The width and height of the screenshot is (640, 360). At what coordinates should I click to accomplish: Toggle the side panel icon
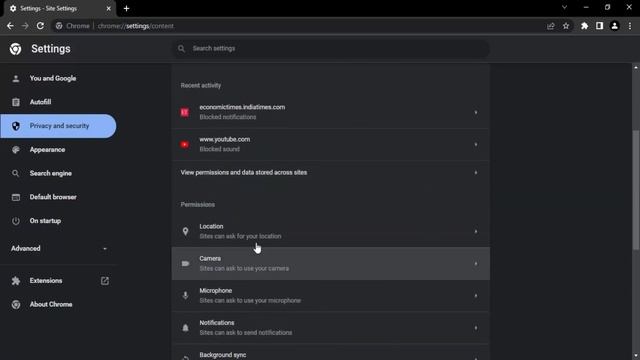(x=599, y=26)
